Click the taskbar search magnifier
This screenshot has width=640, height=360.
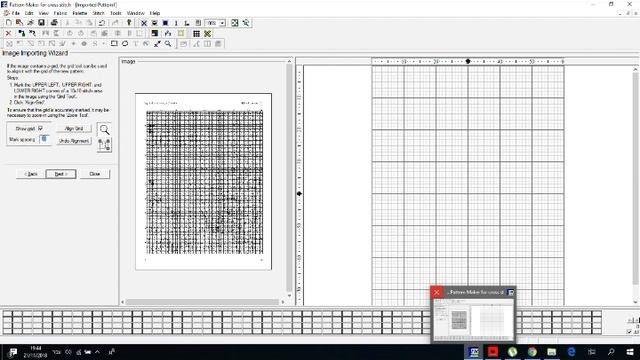(611, 351)
